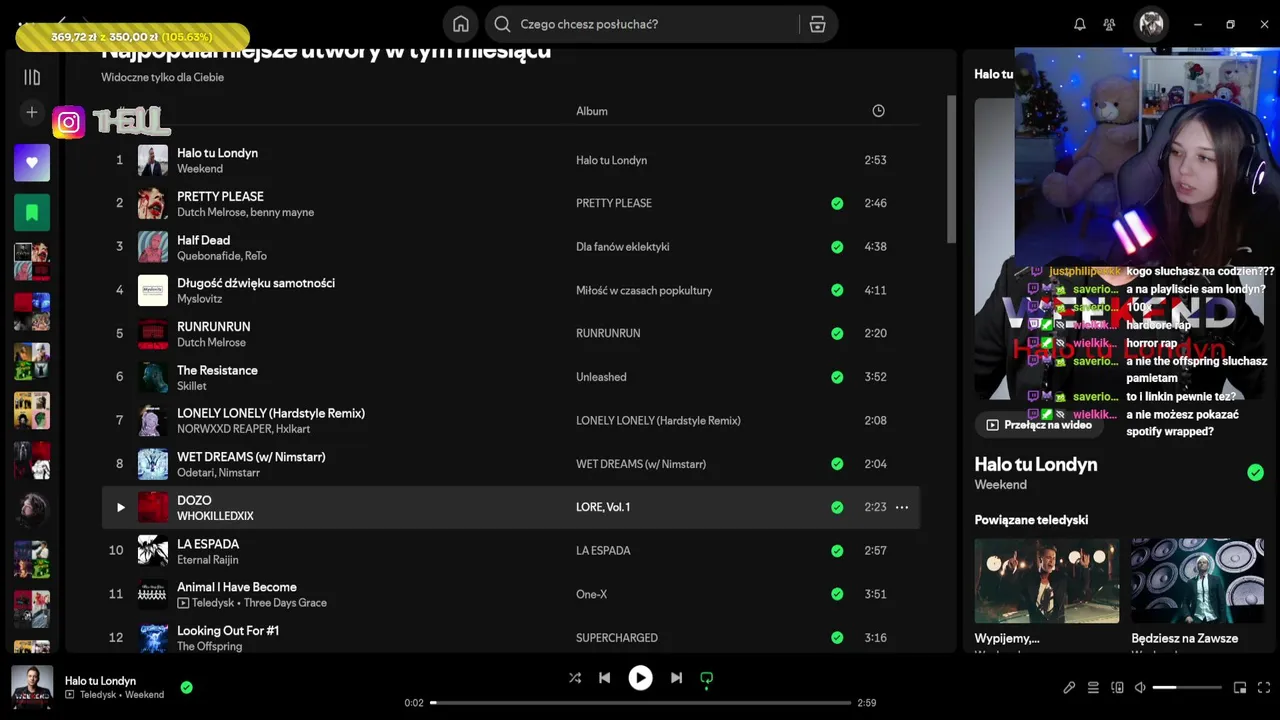This screenshot has height=720, width=1280.
Task: Click Half Dead album art thumbnail
Action: tap(153, 247)
